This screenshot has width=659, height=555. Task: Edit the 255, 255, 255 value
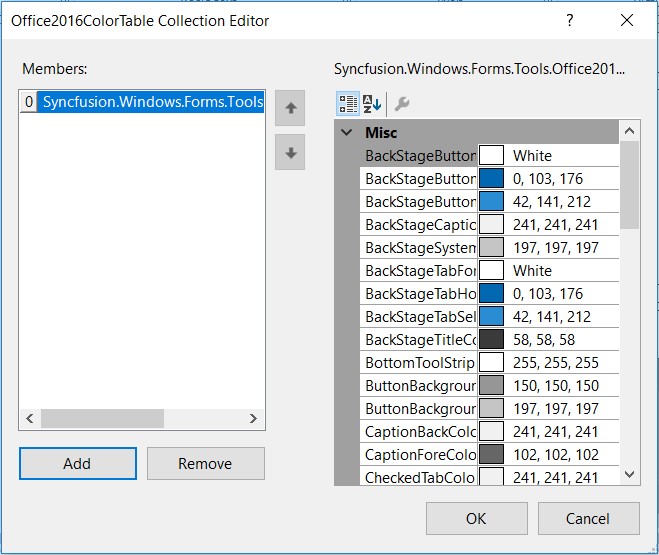point(556,362)
